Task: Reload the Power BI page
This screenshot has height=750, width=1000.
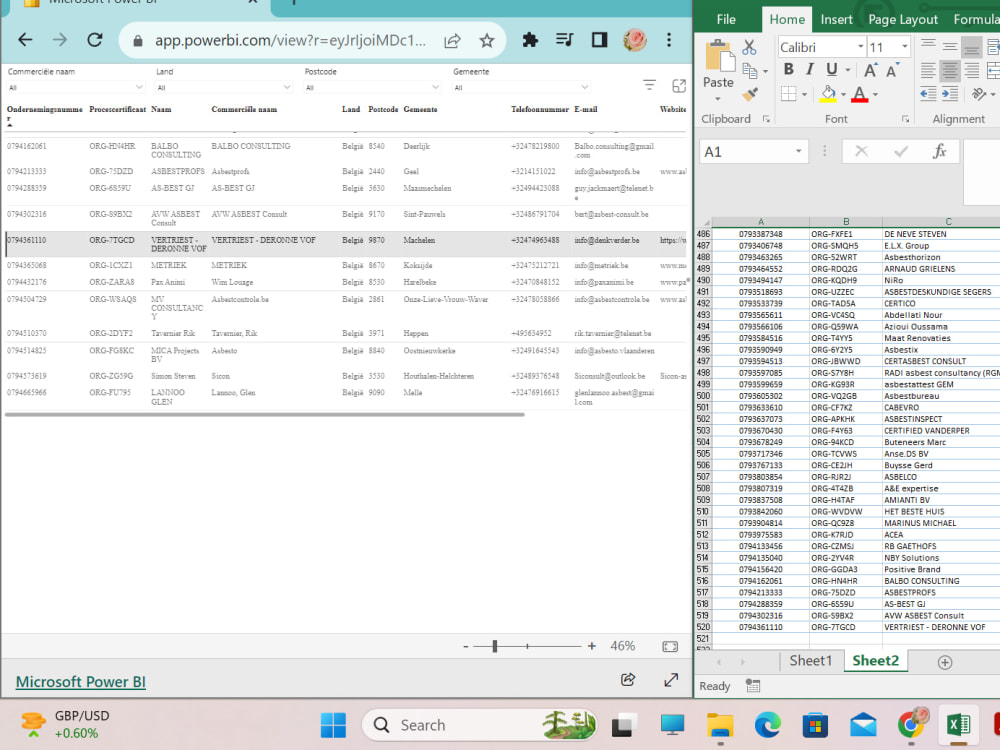Action: (95, 40)
